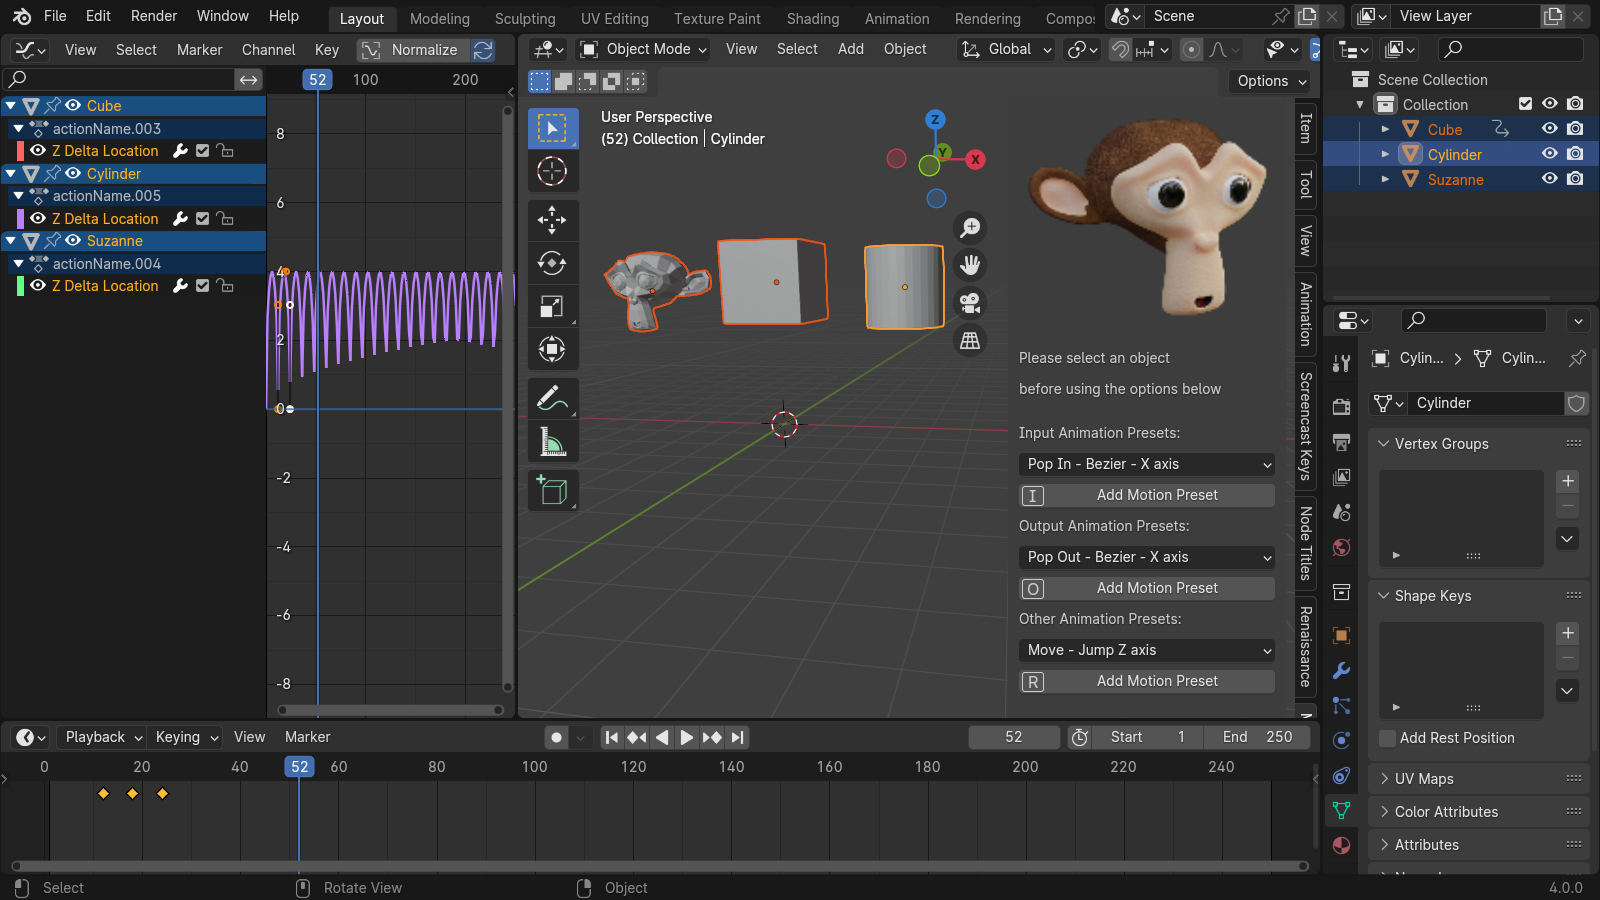Select the Annotate tool
The image size is (1600, 900).
553,398
